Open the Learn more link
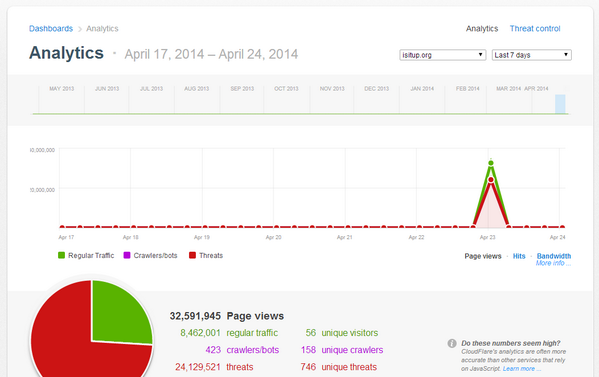Screen dimensions: 599x377 point(522,369)
